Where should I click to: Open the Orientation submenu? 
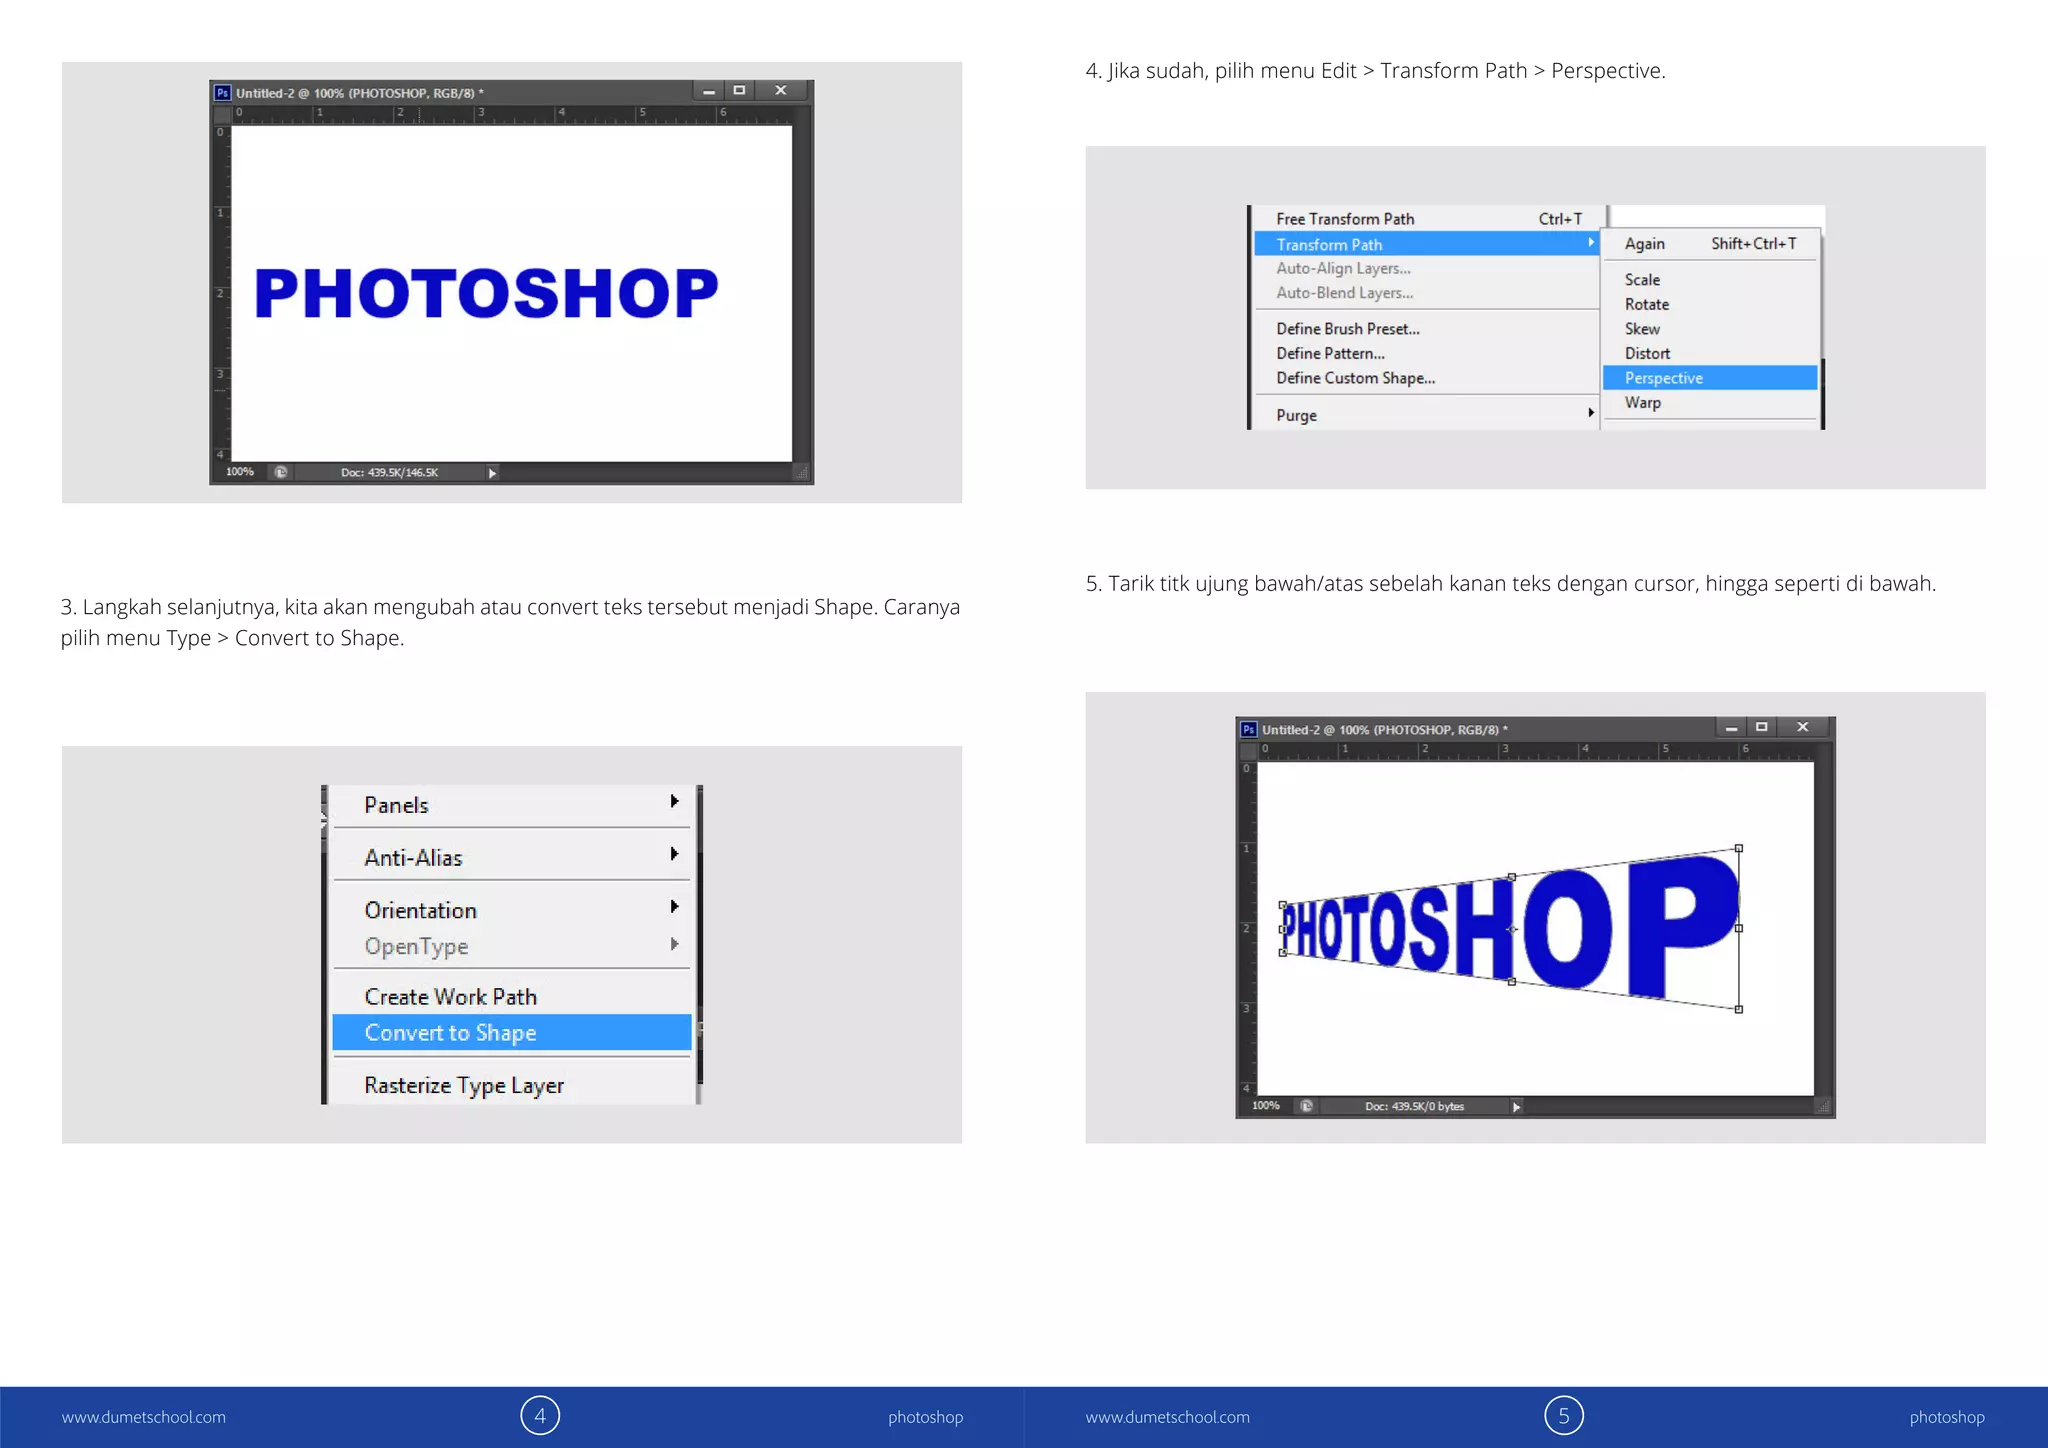(x=674, y=907)
